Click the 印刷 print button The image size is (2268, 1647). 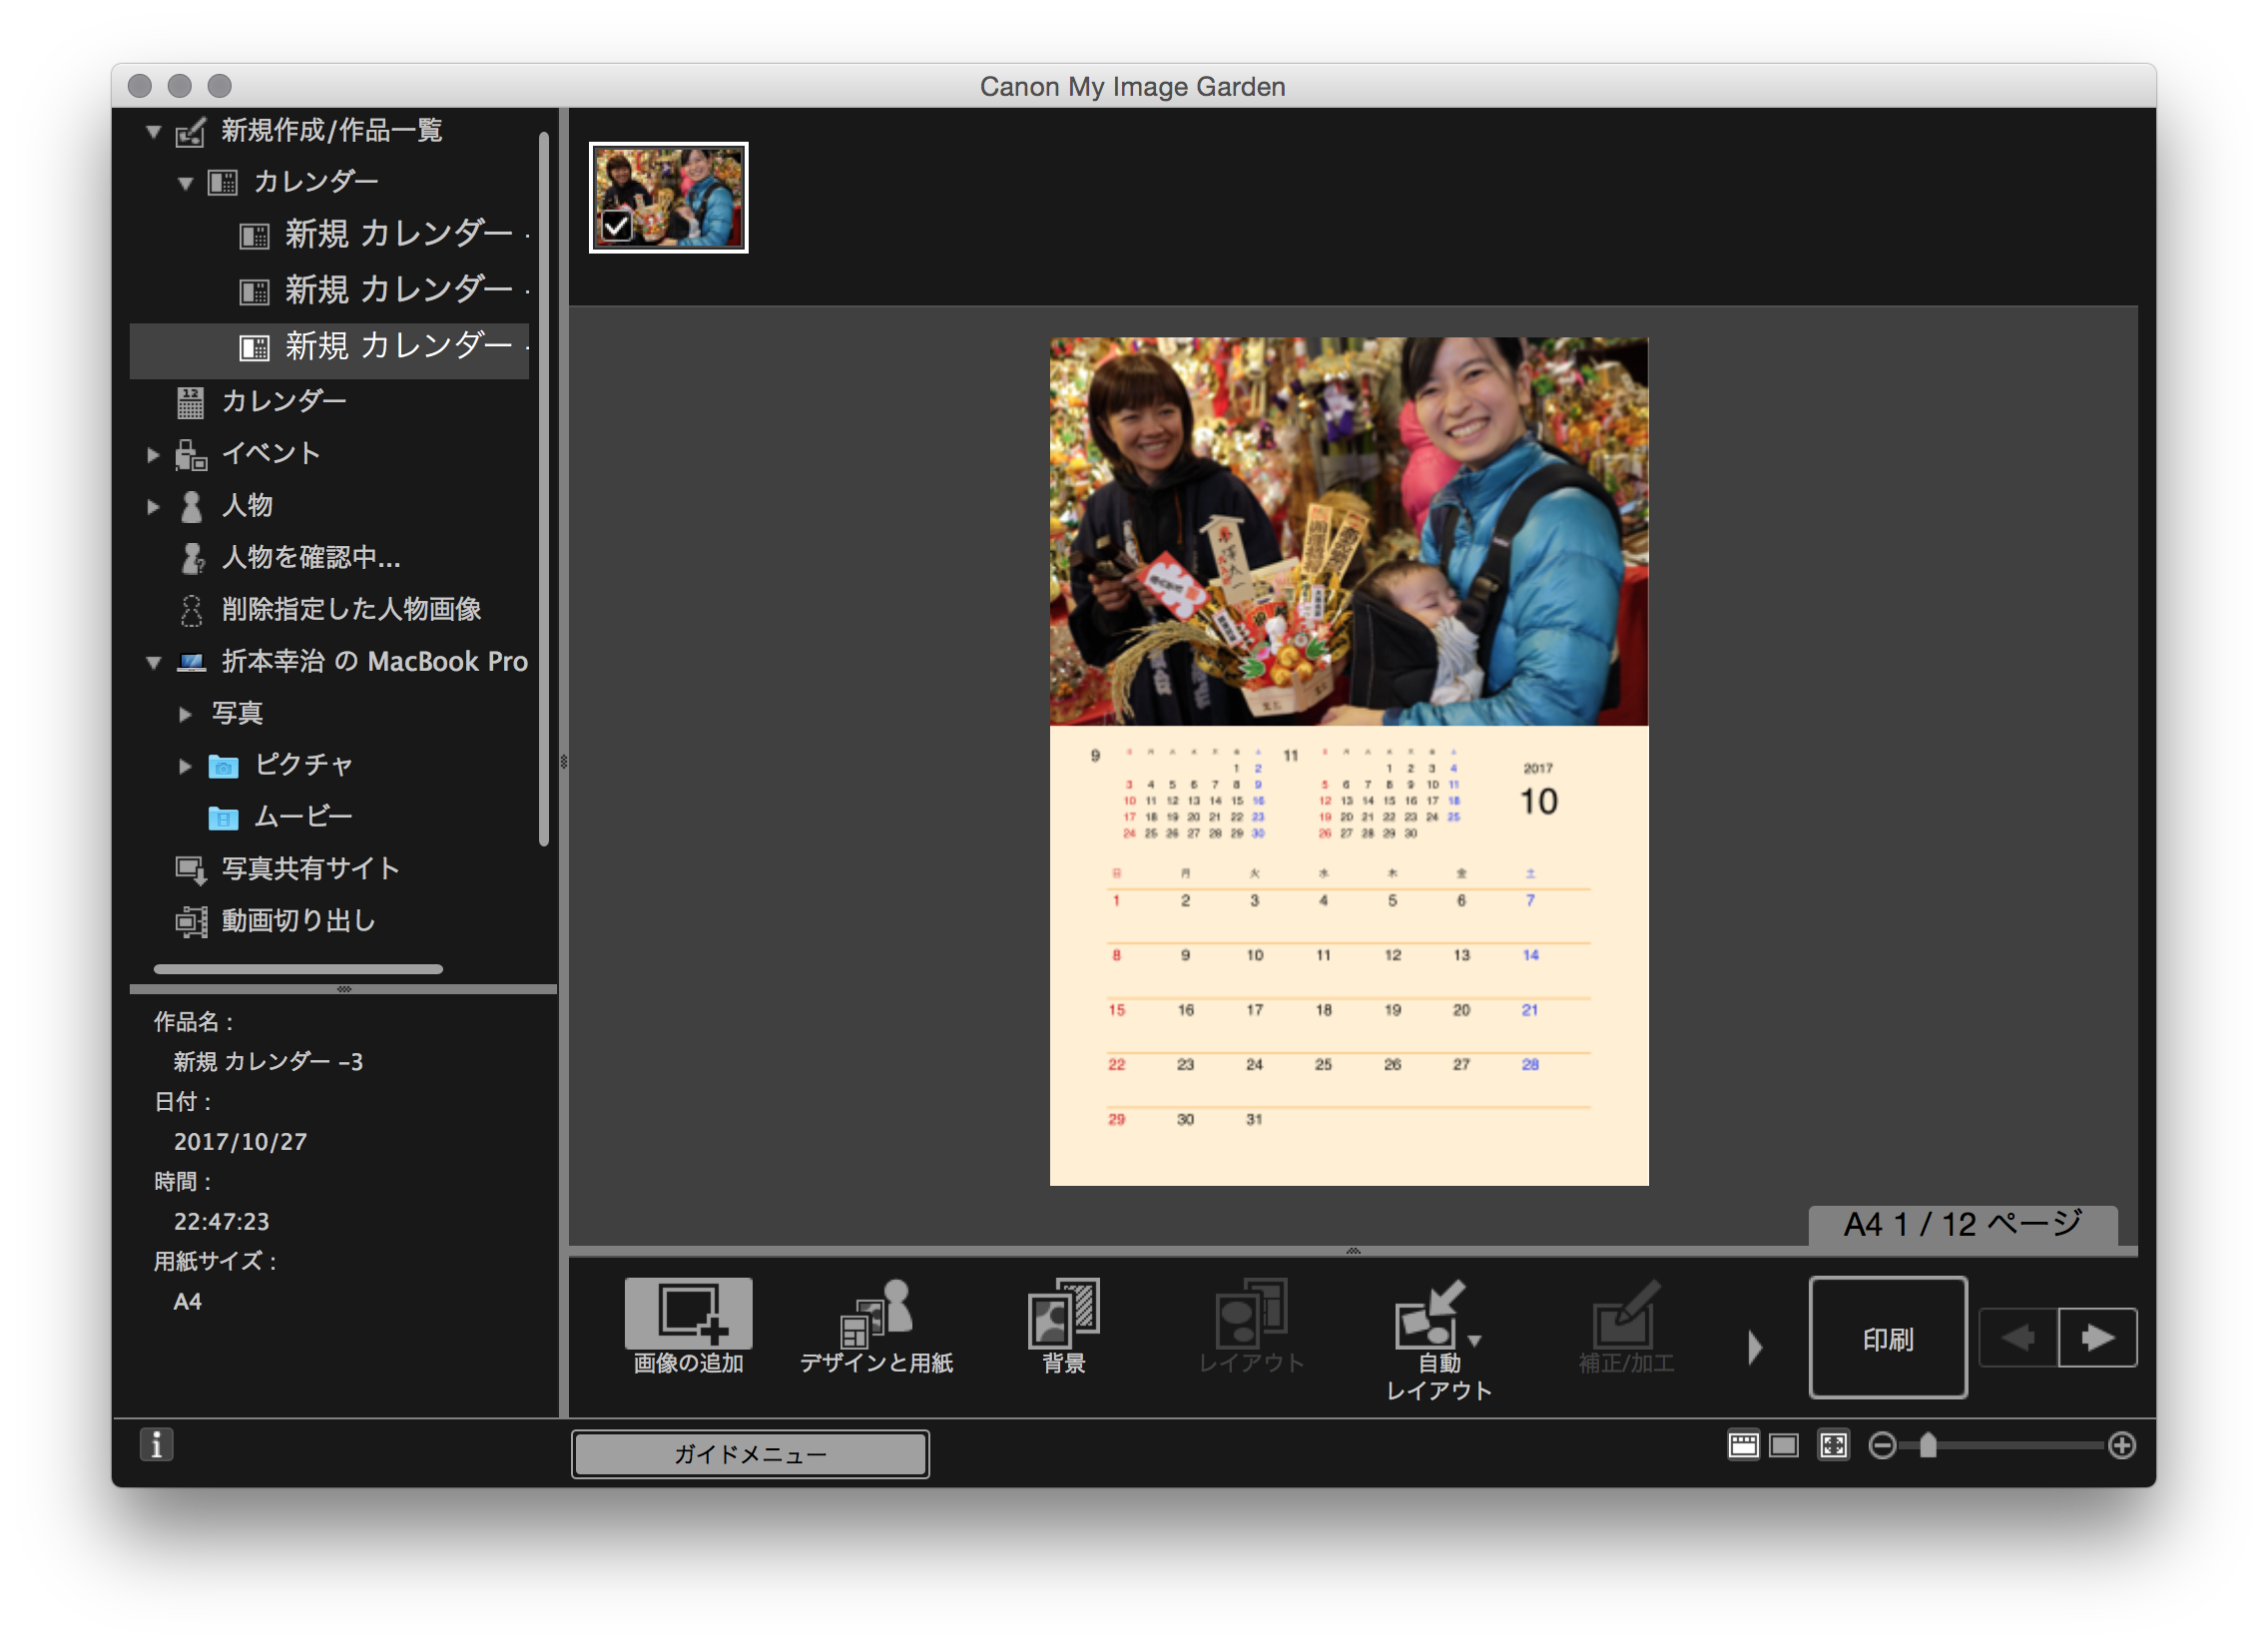1887,1338
